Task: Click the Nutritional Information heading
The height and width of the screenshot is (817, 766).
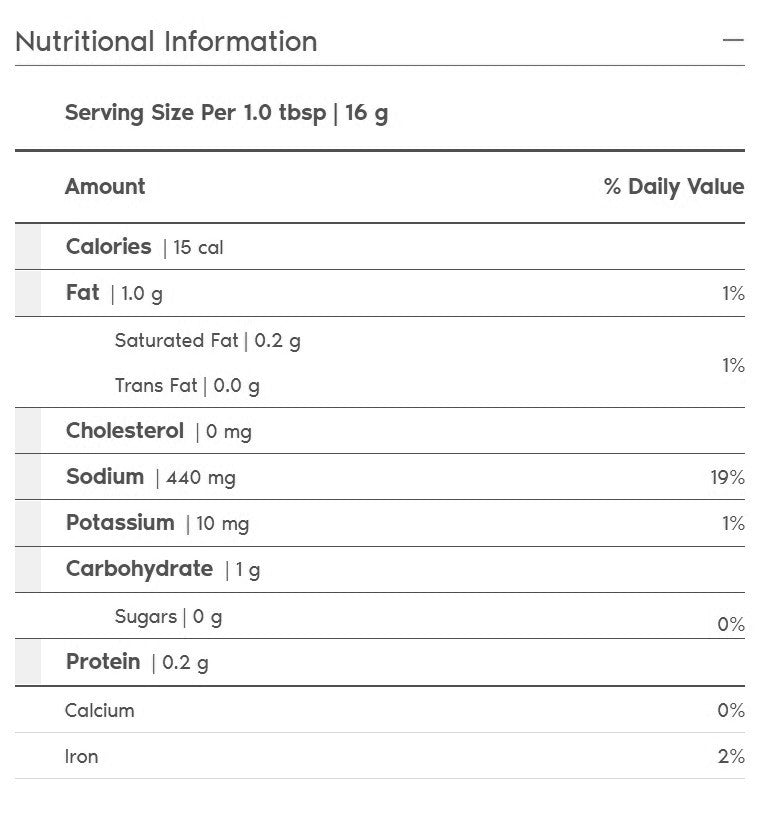Action: (x=166, y=42)
